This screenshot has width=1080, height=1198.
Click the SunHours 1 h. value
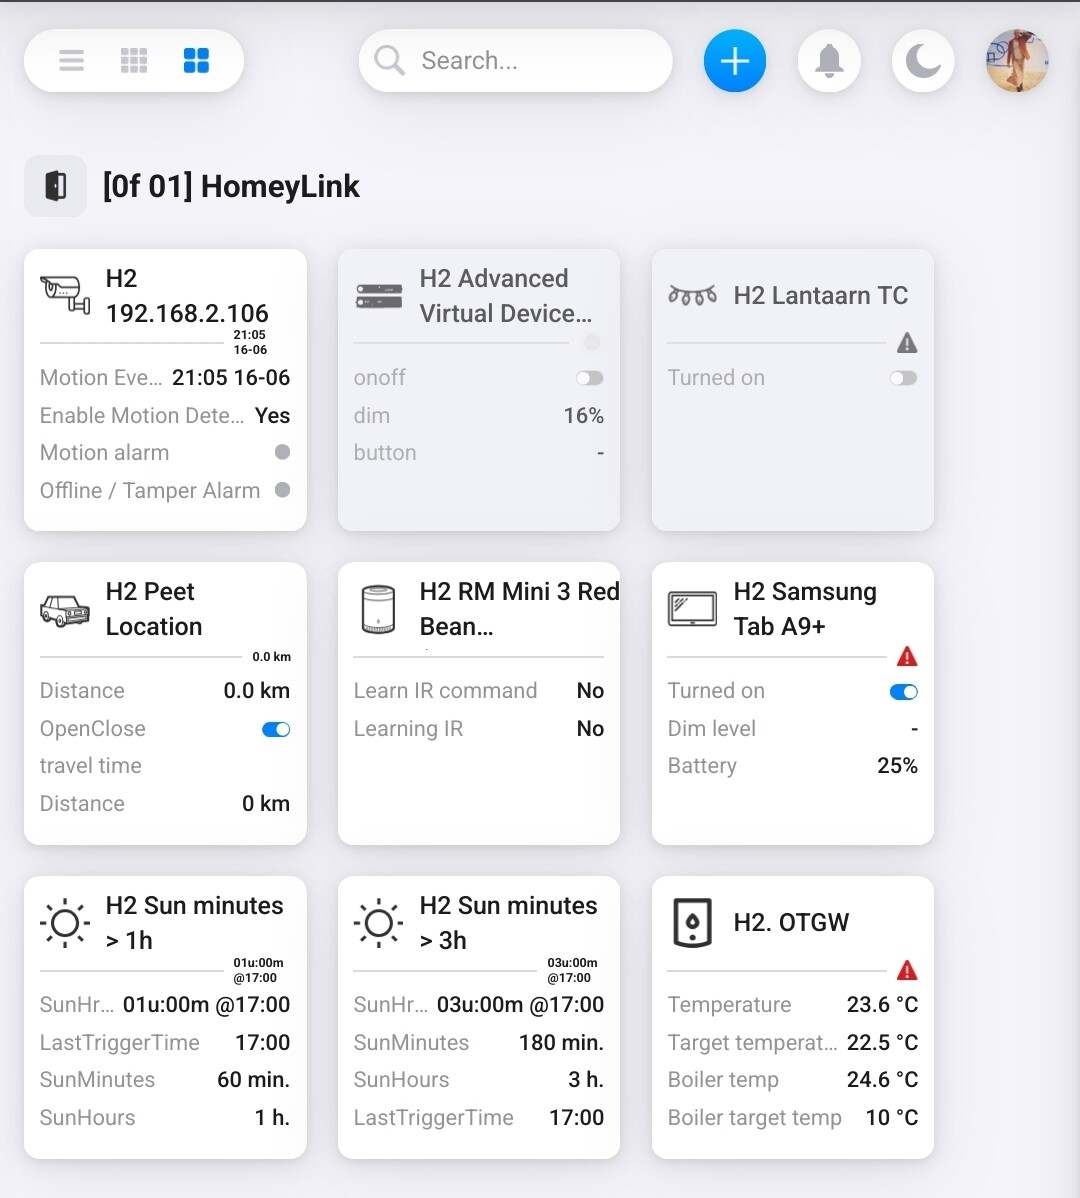click(272, 1118)
